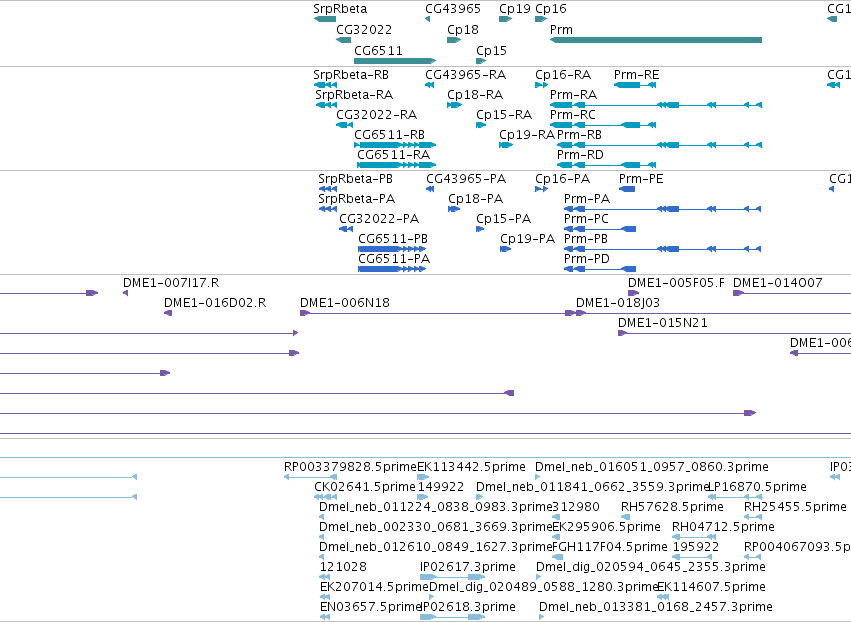Select protein SrpRbeta-PA
This screenshot has width=851, height=622.
(356, 199)
